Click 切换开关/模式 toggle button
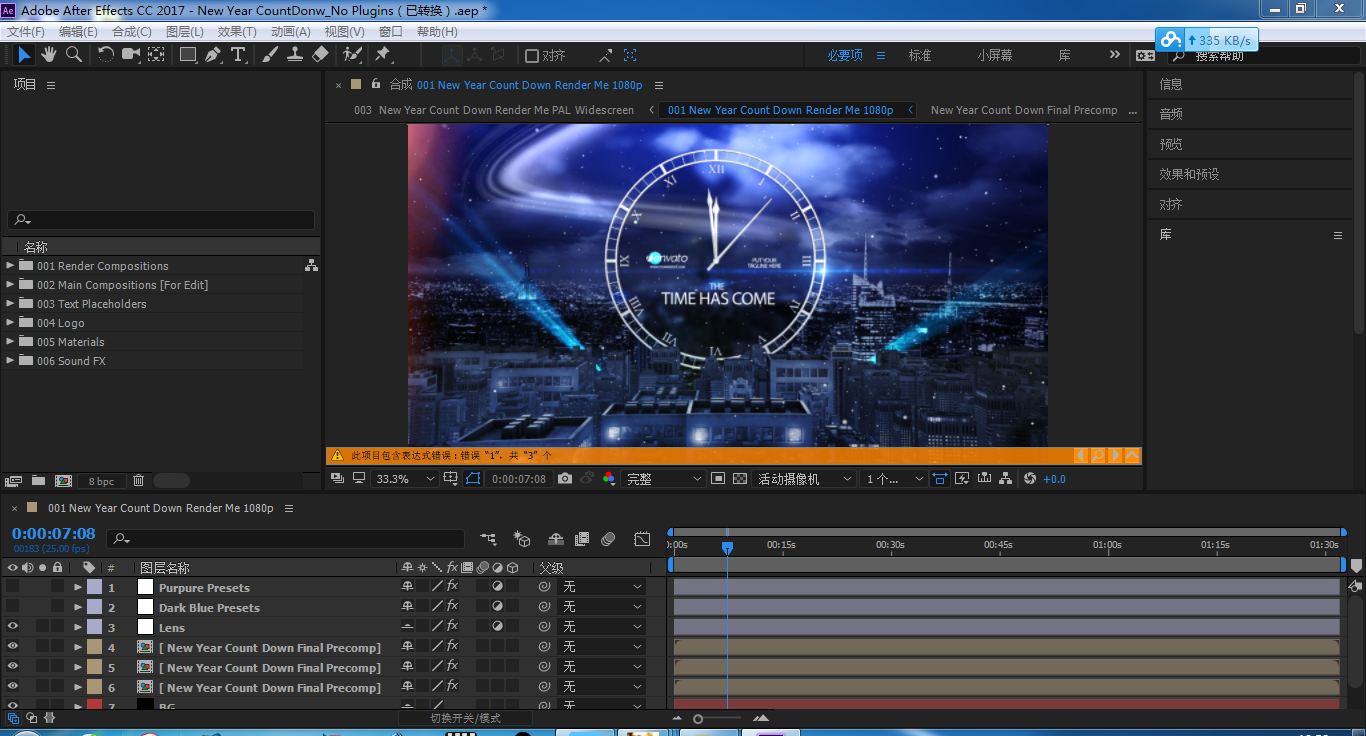1366x736 pixels. [466, 718]
